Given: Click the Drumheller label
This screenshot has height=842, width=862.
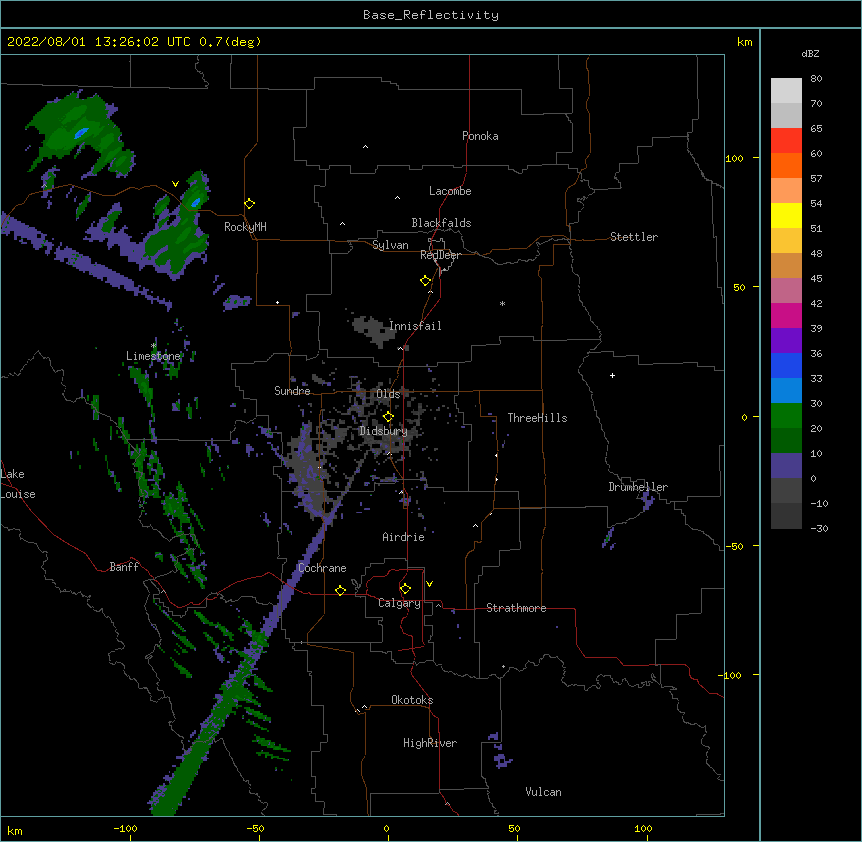Looking at the screenshot, I should (638, 487).
